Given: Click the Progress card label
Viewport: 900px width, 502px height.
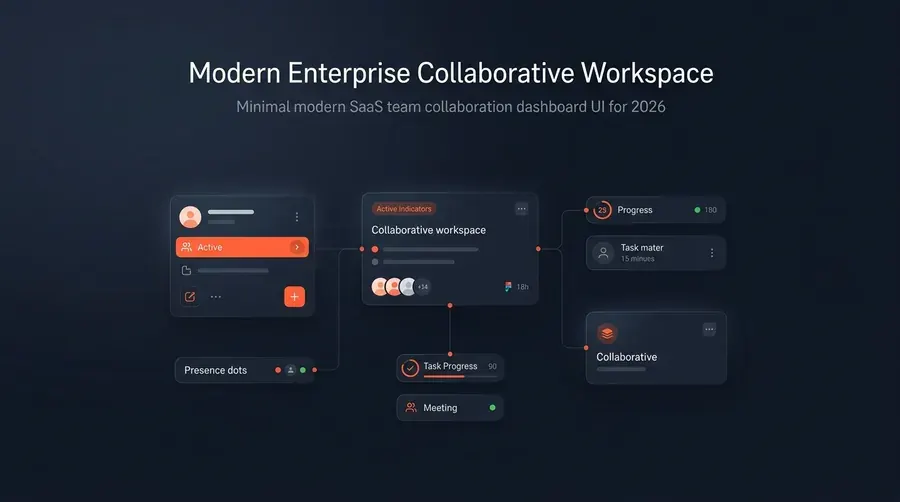Looking at the screenshot, I should click(635, 210).
